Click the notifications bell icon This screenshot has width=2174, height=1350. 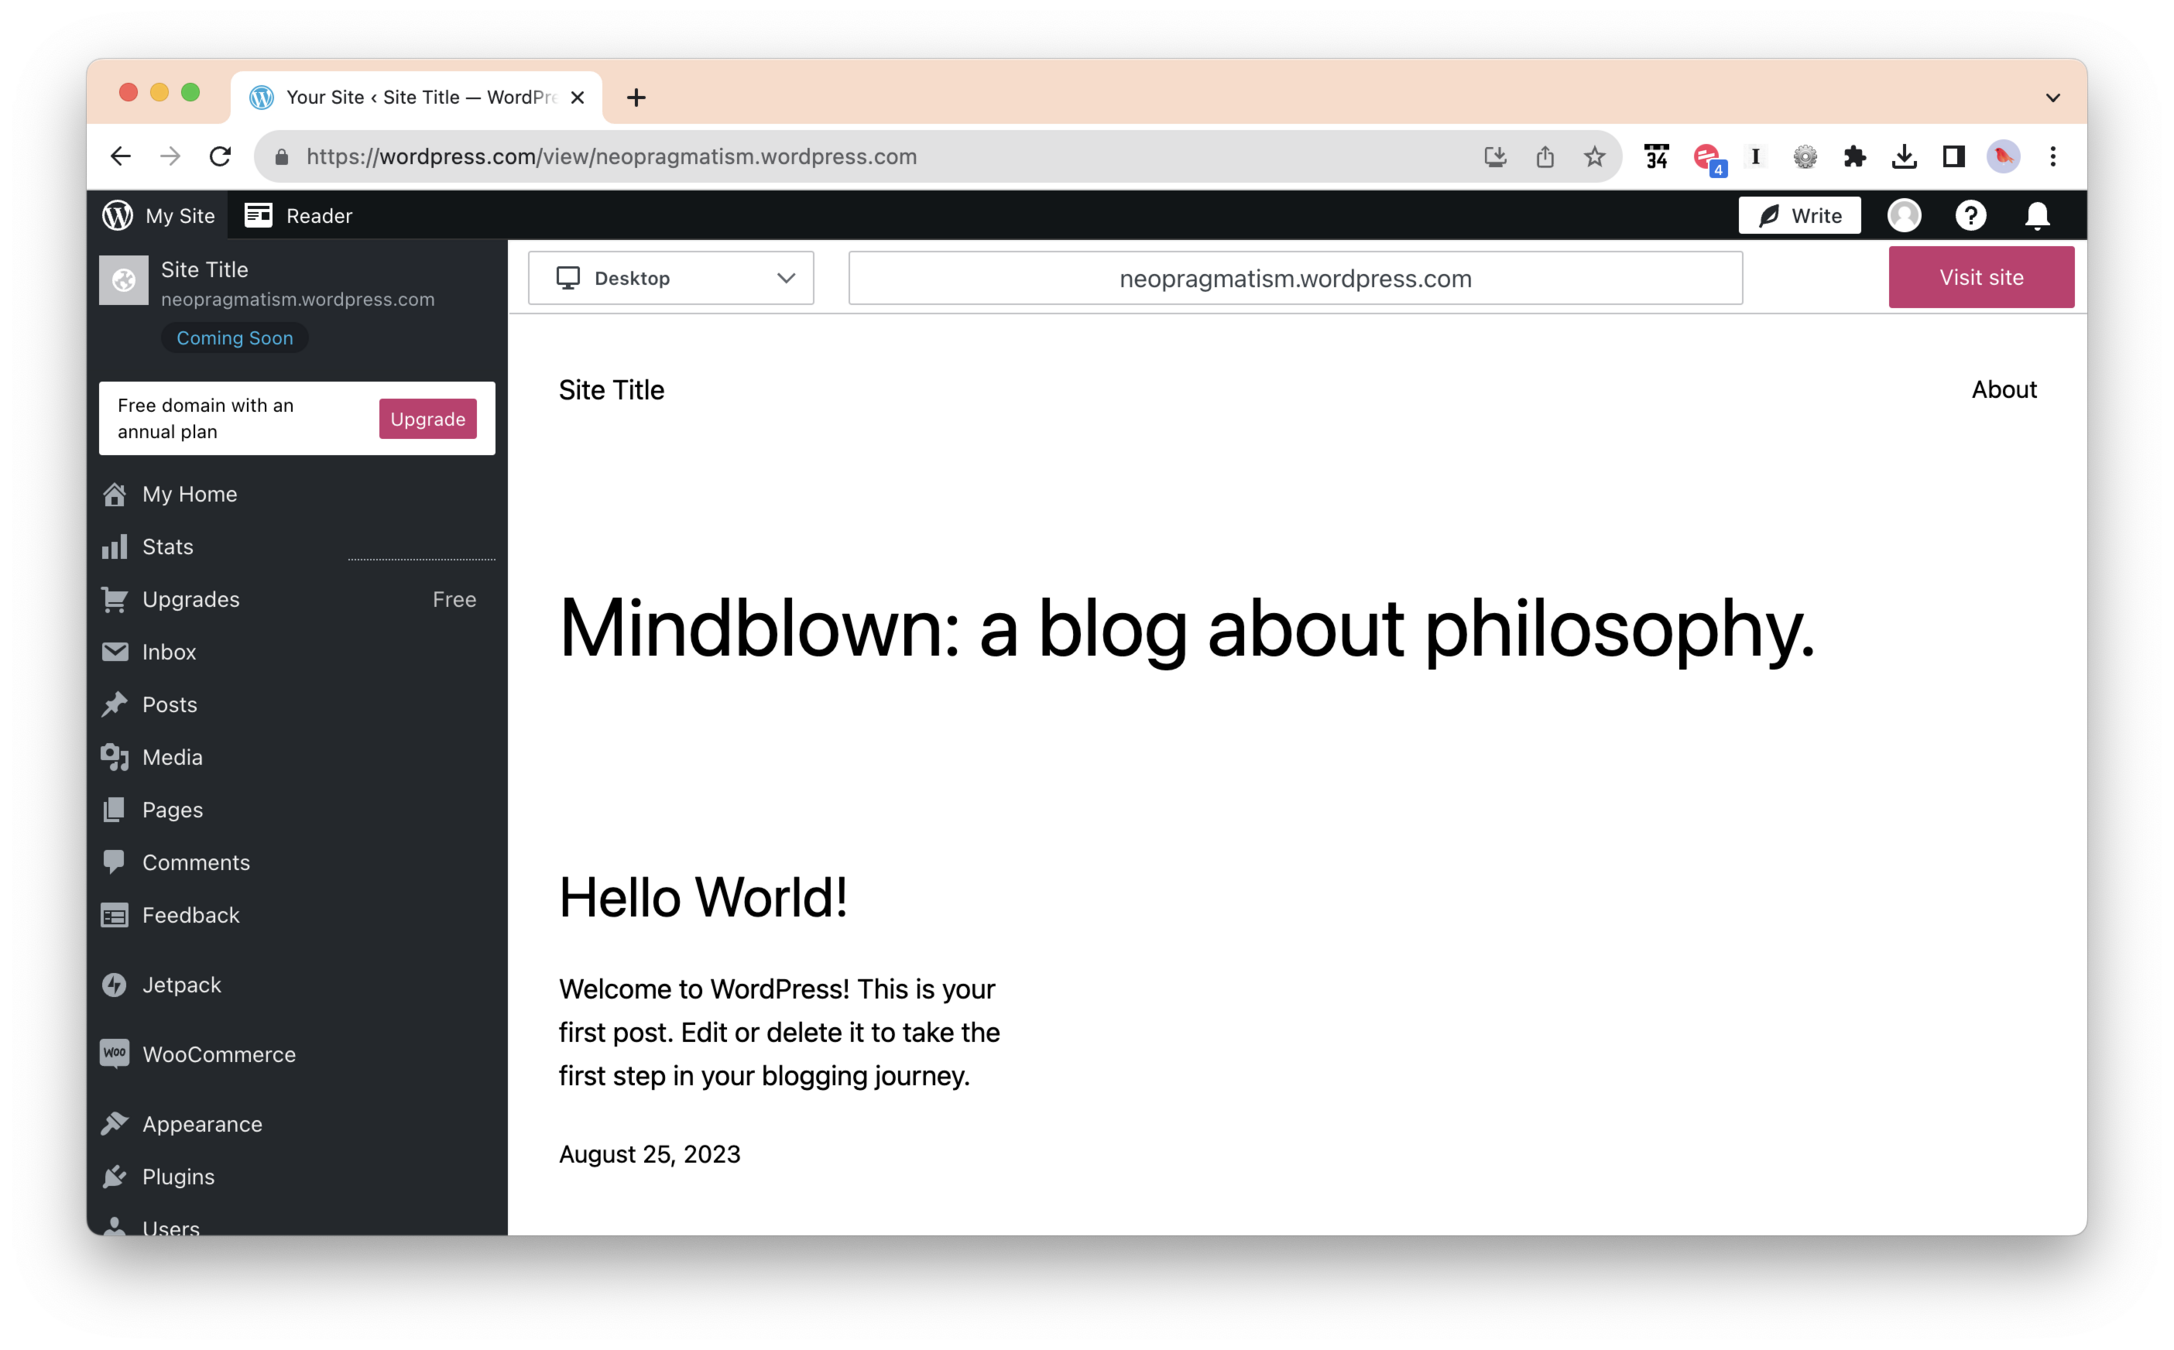2037,216
